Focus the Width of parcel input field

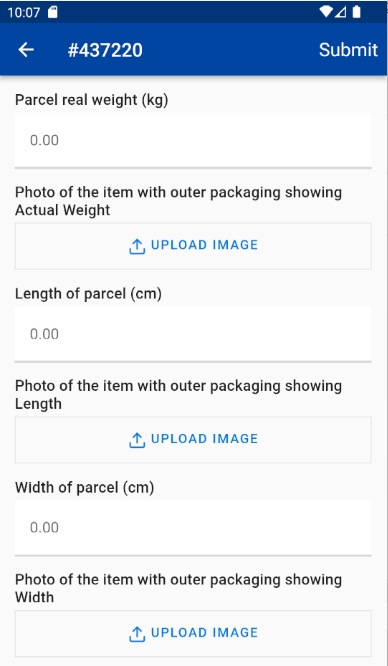193,528
